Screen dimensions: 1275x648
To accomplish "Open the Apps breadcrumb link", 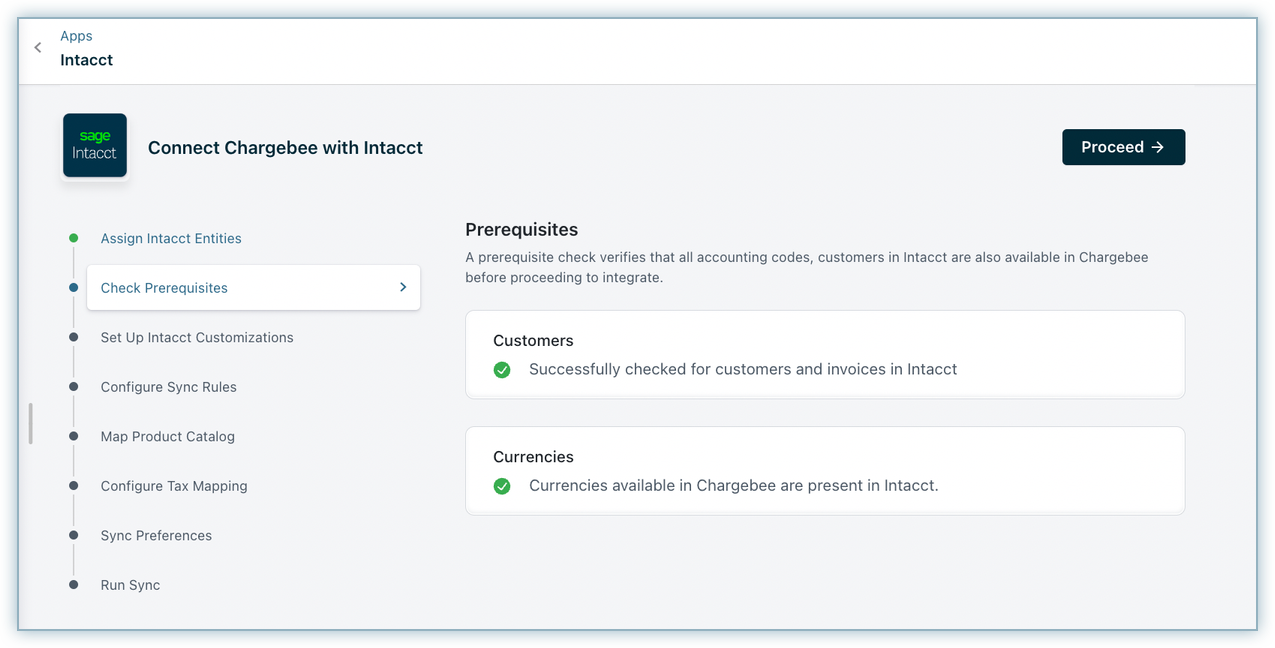I will (76, 36).
